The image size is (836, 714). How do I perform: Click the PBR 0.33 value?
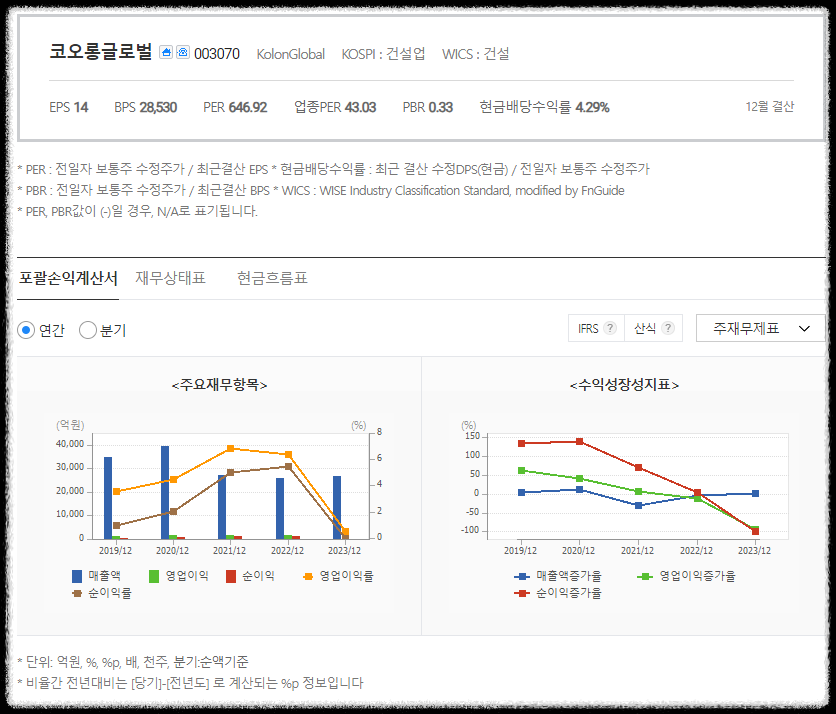(428, 107)
